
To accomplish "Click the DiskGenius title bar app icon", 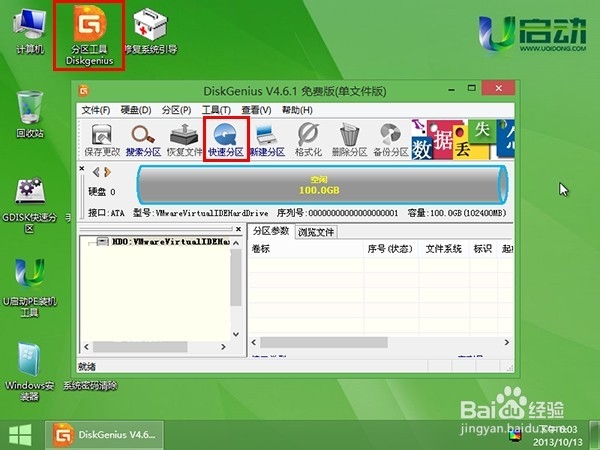I will coord(84,91).
